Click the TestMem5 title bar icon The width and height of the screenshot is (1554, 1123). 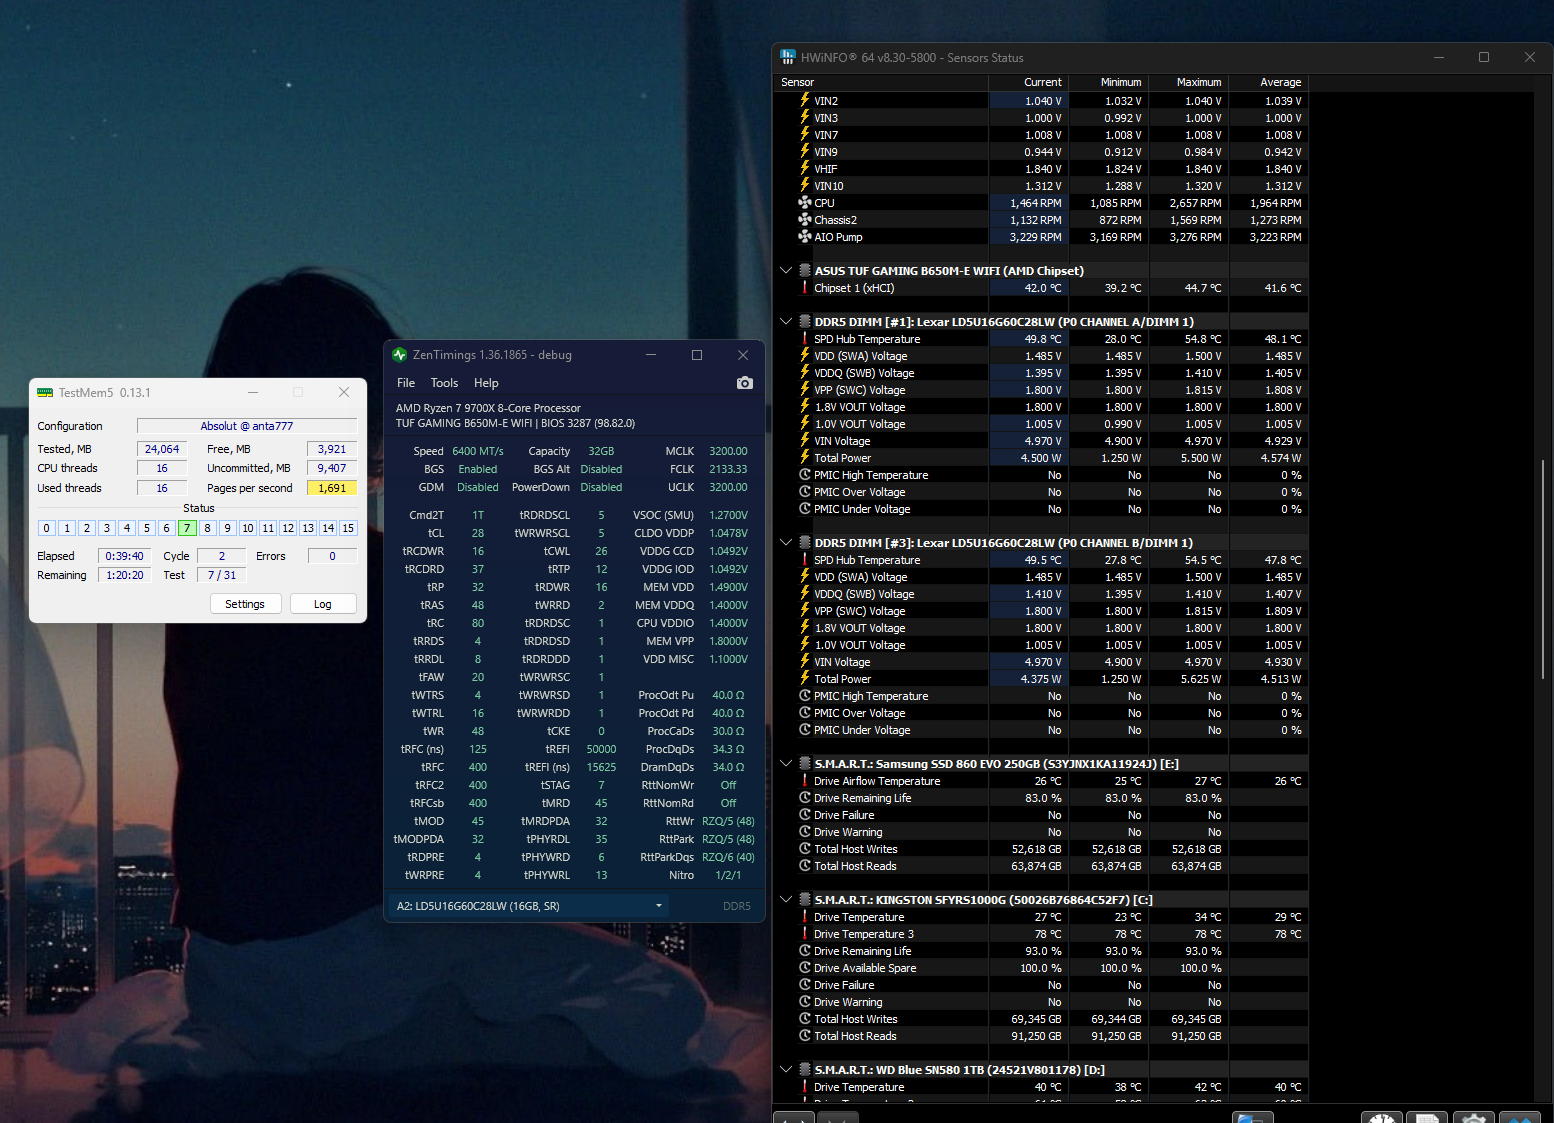pos(45,392)
